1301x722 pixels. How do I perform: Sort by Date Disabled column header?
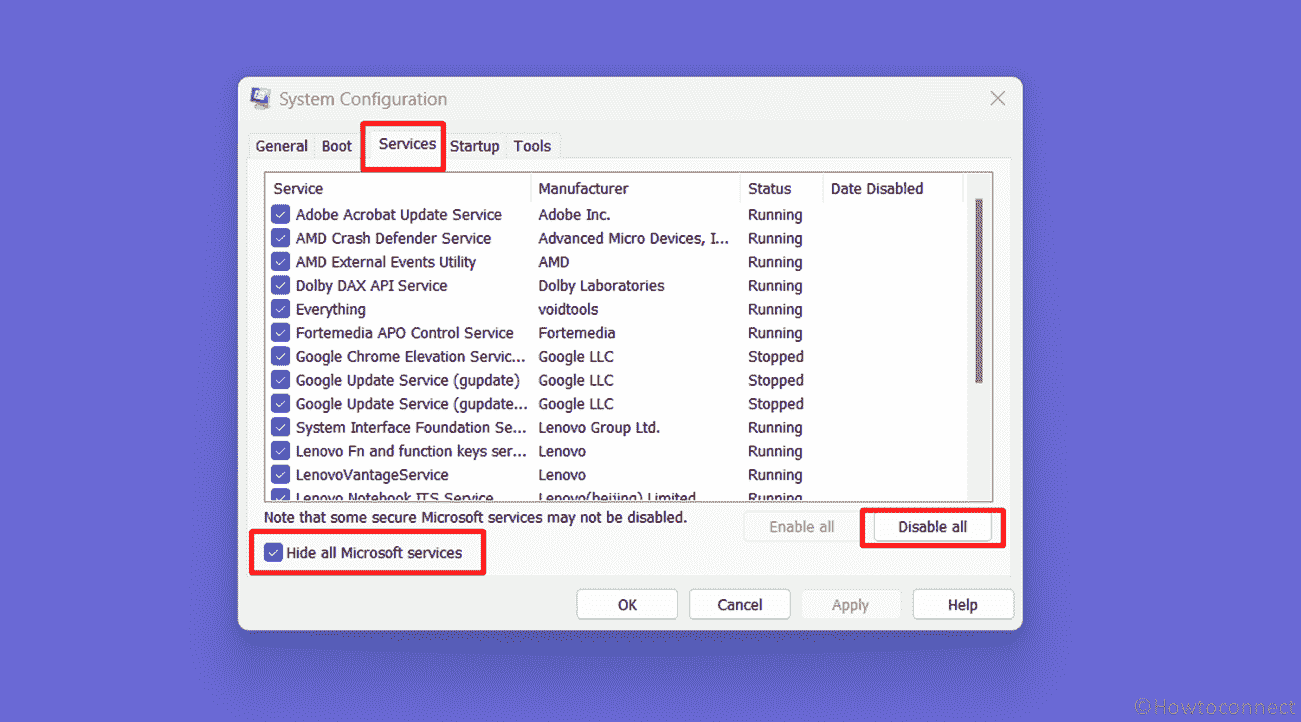(892, 188)
